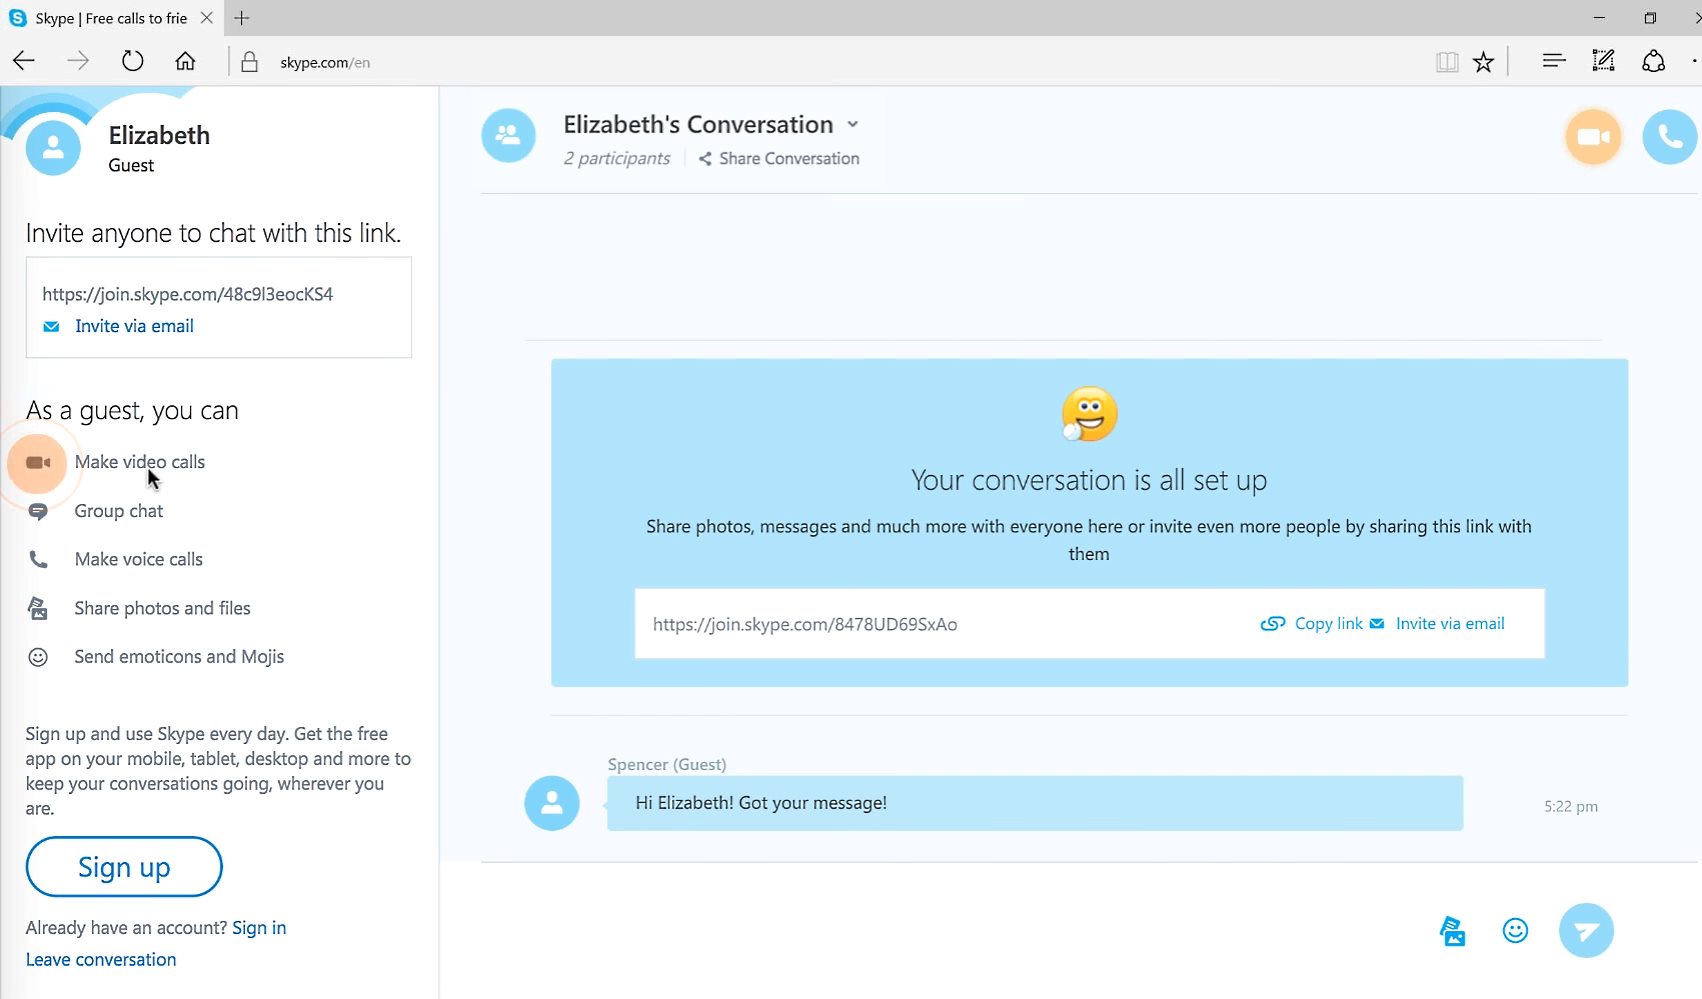Click the laughing emoticon in the setup card
This screenshot has width=1702, height=999.
click(1089, 414)
